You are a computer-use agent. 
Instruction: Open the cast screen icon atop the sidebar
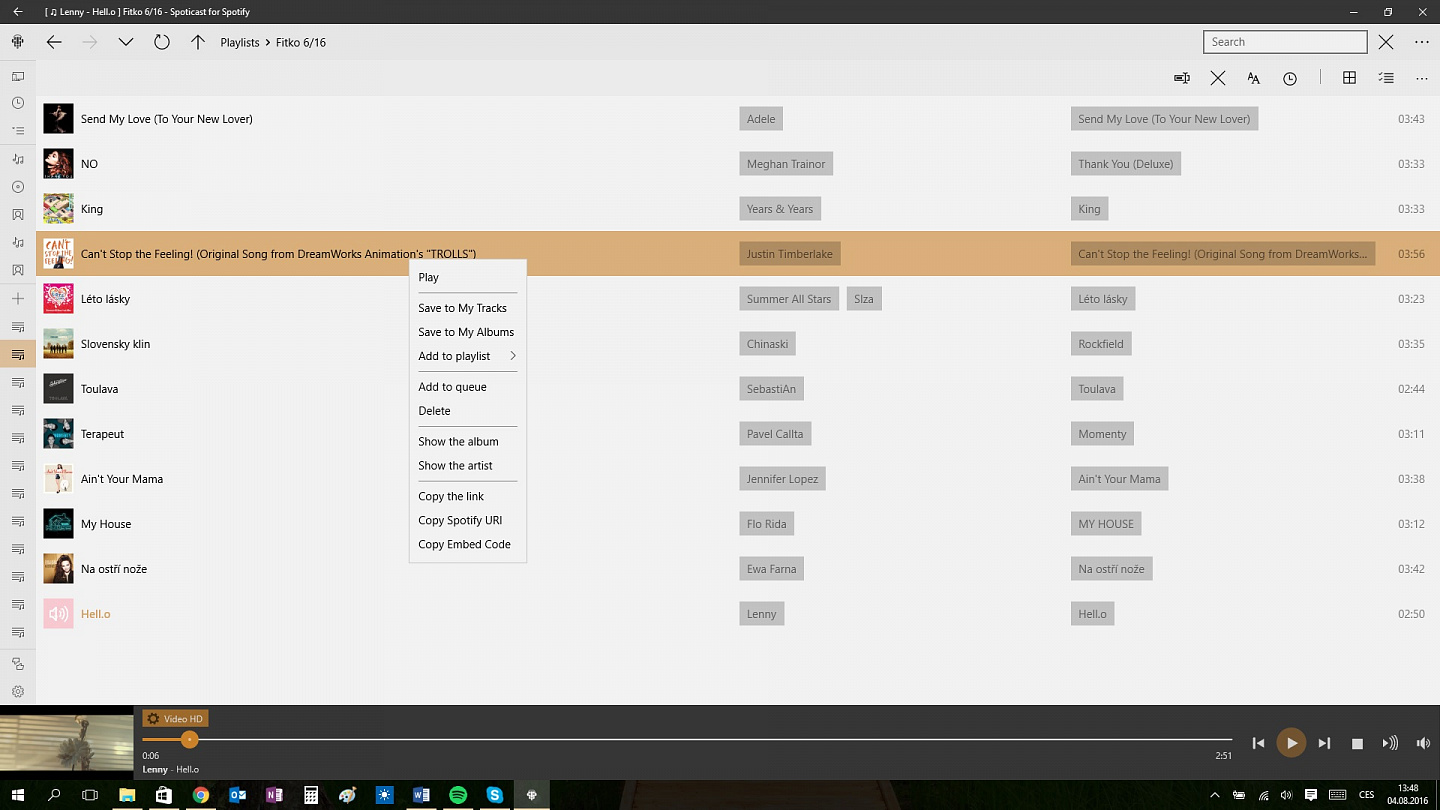[x=18, y=76]
